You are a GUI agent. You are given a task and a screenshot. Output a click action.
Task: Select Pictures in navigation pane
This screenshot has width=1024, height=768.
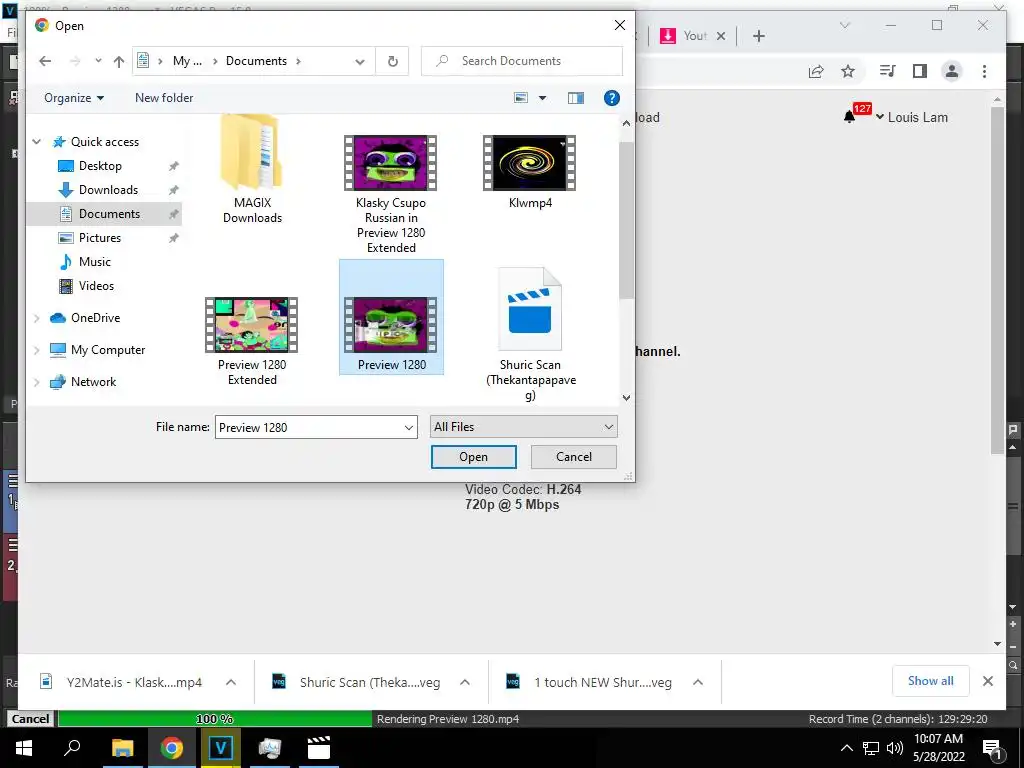[x=99, y=238]
